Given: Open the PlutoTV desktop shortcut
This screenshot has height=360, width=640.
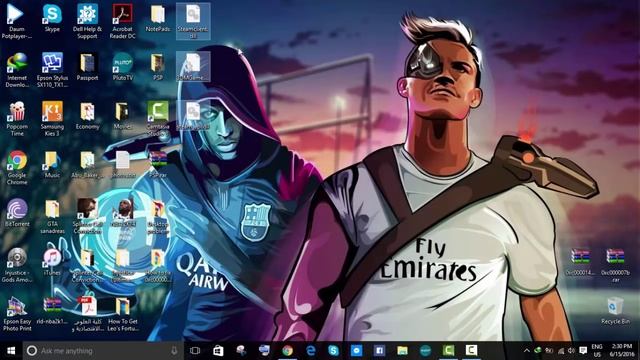Looking at the screenshot, I should coord(122,67).
